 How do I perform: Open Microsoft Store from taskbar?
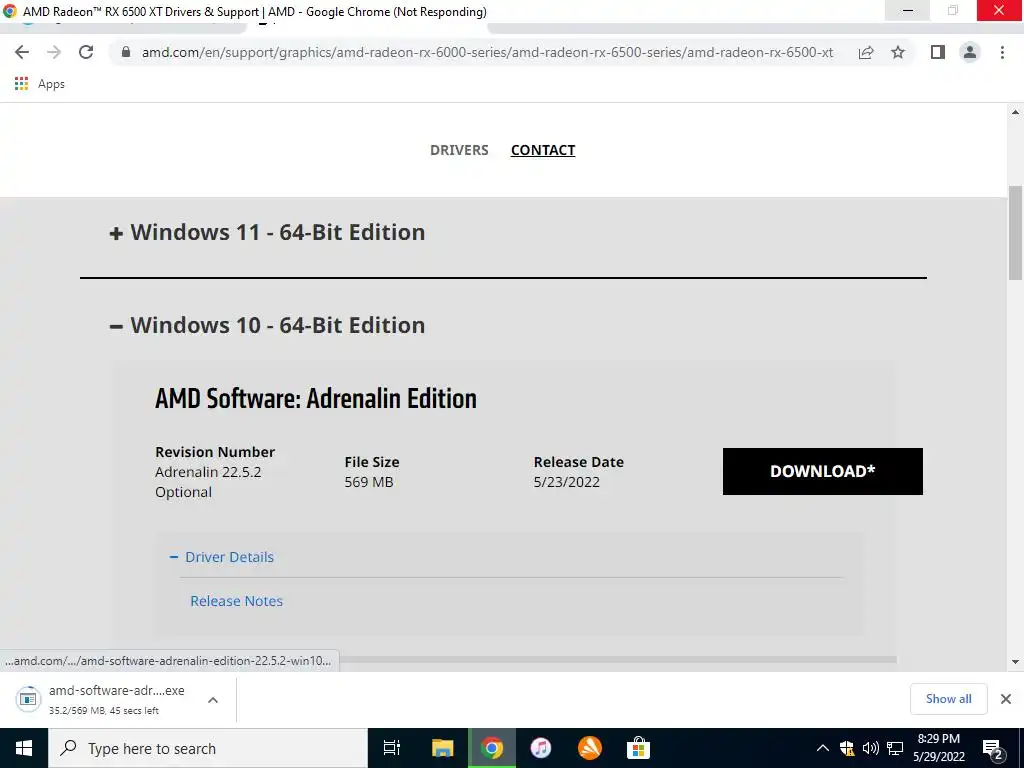[x=638, y=748]
